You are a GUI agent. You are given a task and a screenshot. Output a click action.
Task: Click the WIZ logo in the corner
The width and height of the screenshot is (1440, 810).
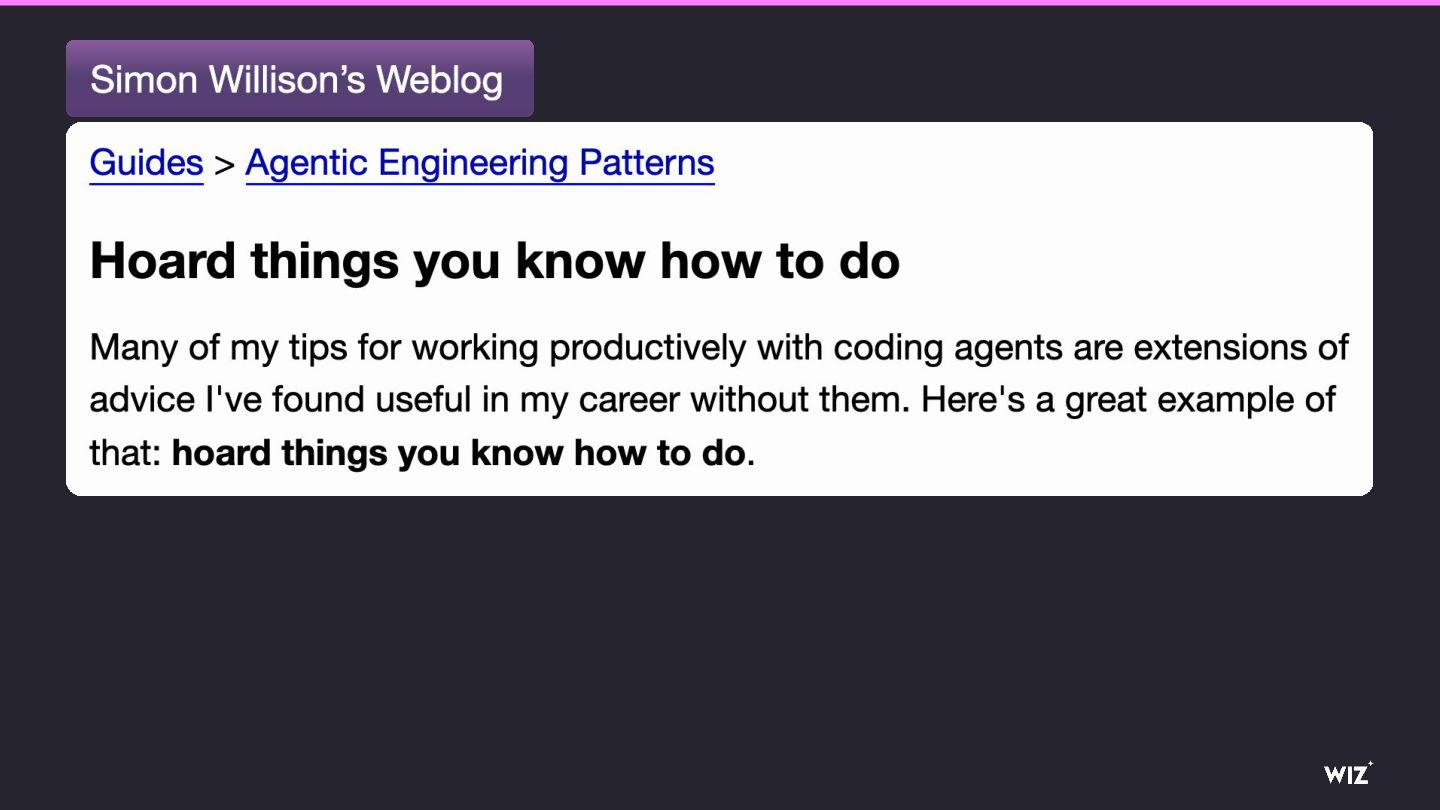pyautogui.click(x=1345, y=775)
